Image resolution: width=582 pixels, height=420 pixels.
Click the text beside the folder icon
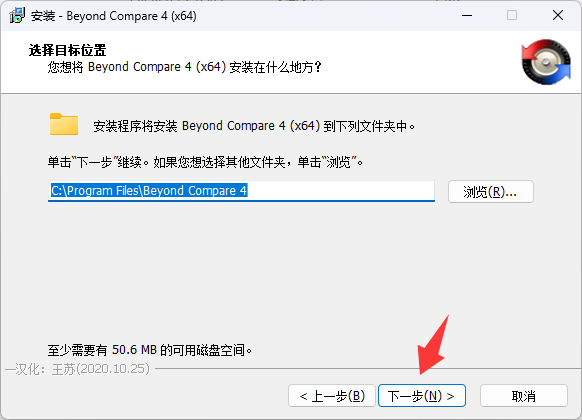pyautogui.click(x=254, y=126)
